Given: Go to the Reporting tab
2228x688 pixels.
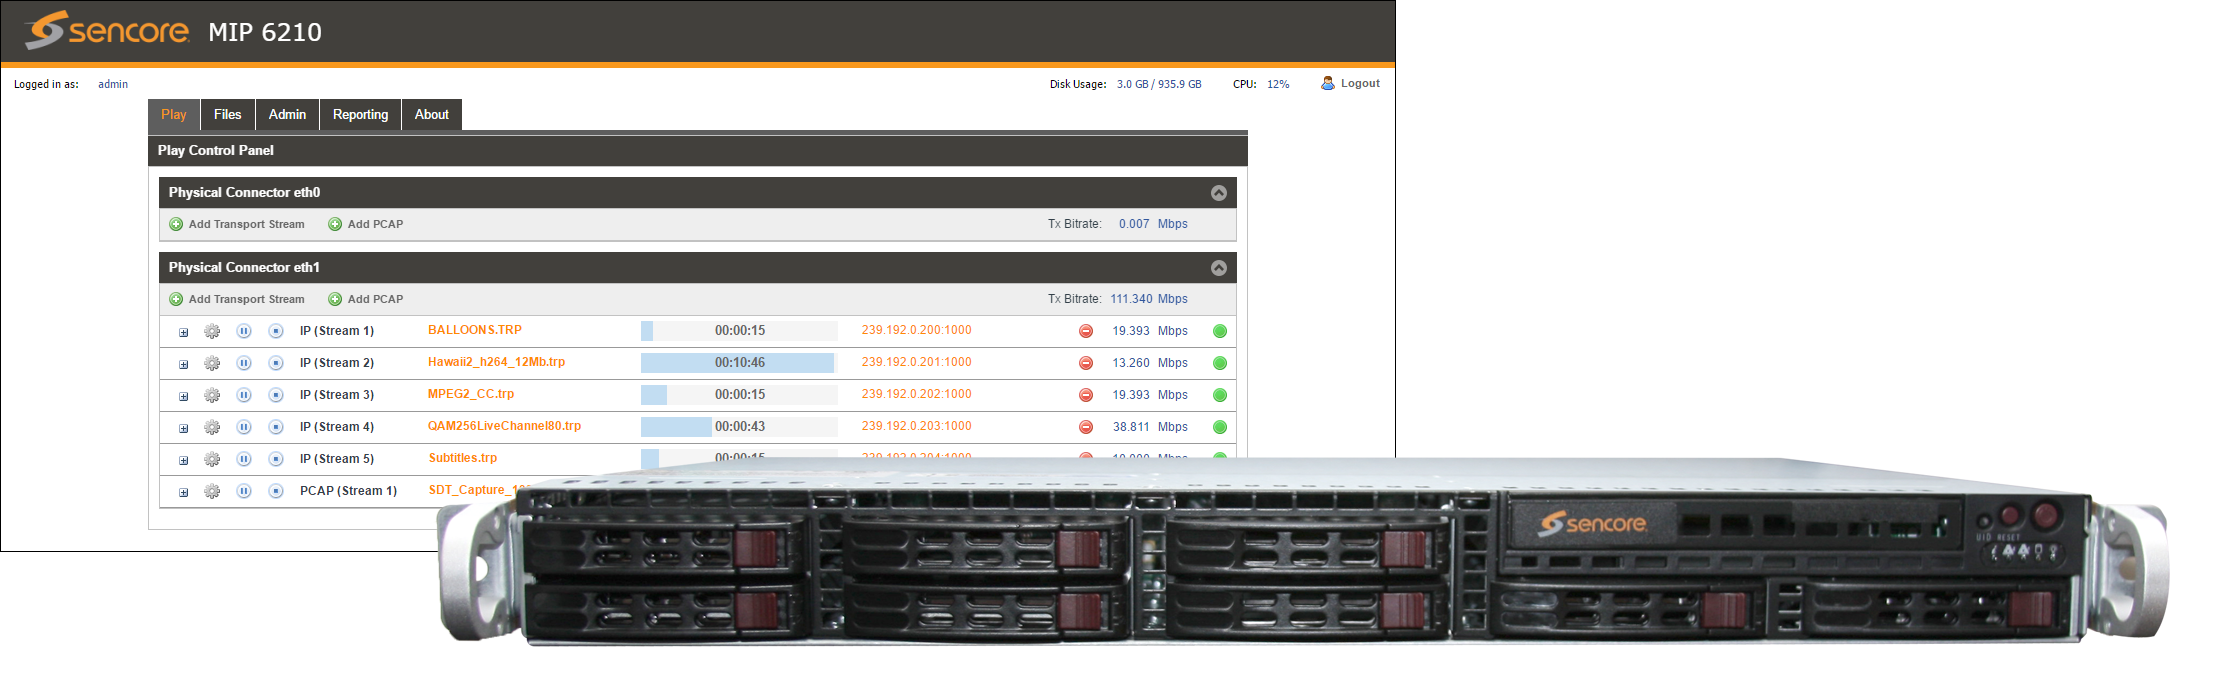Looking at the screenshot, I should coord(360,115).
